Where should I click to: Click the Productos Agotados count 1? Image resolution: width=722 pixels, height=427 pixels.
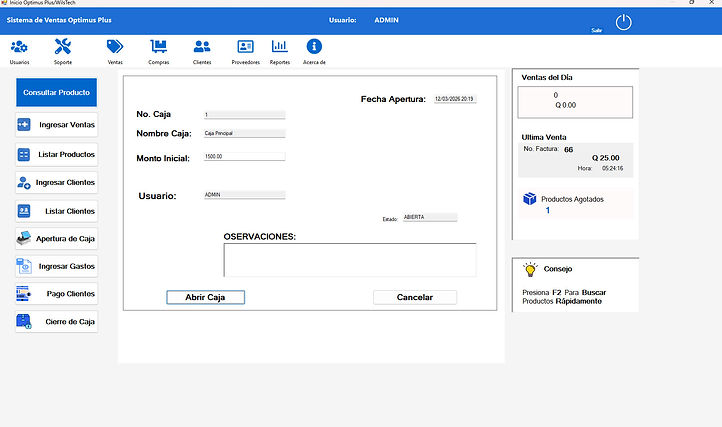pos(547,211)
